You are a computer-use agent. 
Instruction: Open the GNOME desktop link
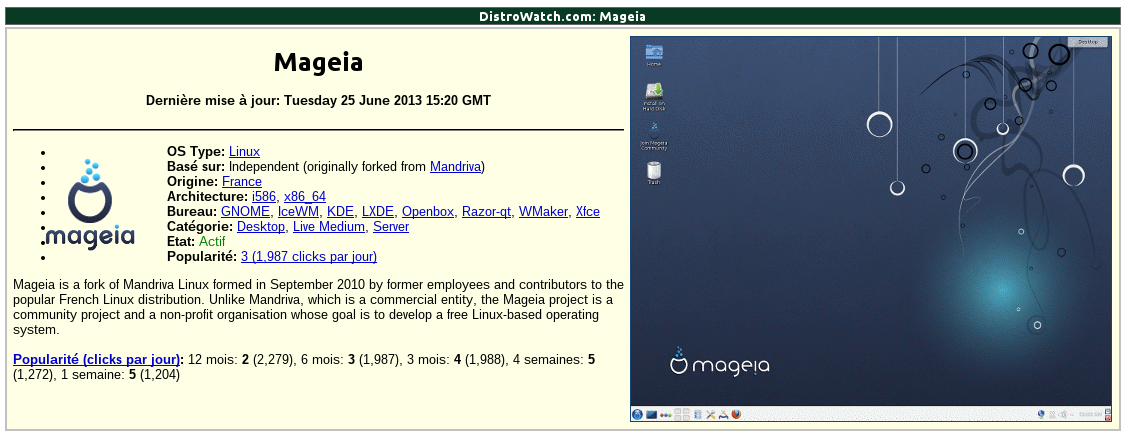click(246, 212)
